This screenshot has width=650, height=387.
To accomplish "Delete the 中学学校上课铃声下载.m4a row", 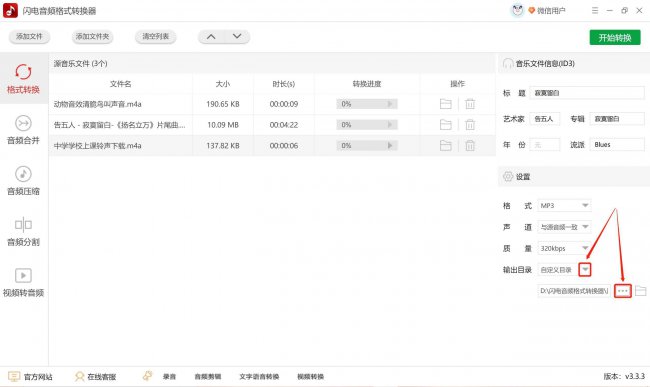I will coord(470,145).
